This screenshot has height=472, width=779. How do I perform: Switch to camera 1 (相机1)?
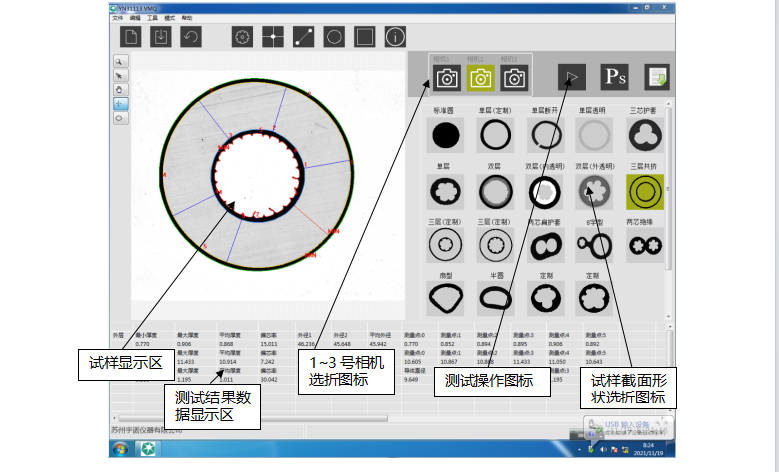click(447, 77)
